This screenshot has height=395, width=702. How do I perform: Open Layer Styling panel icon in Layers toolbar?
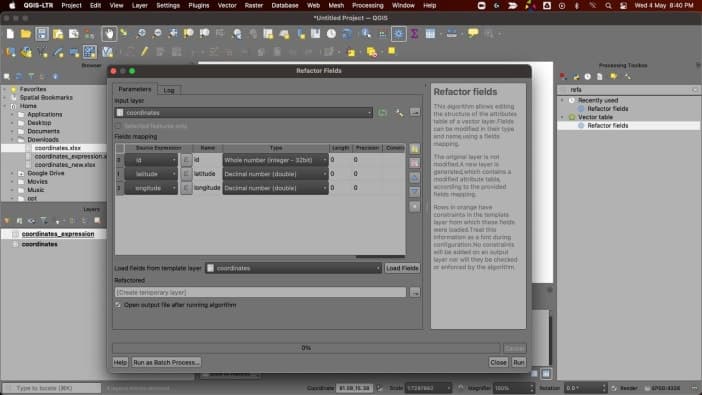pyautogui.click(x=7, y=221)
